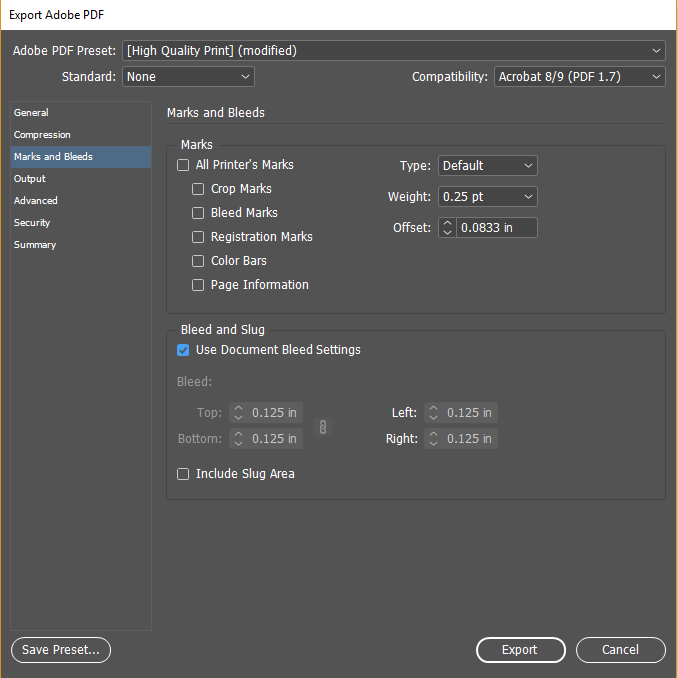Click the Export button

tap(521, 650)
